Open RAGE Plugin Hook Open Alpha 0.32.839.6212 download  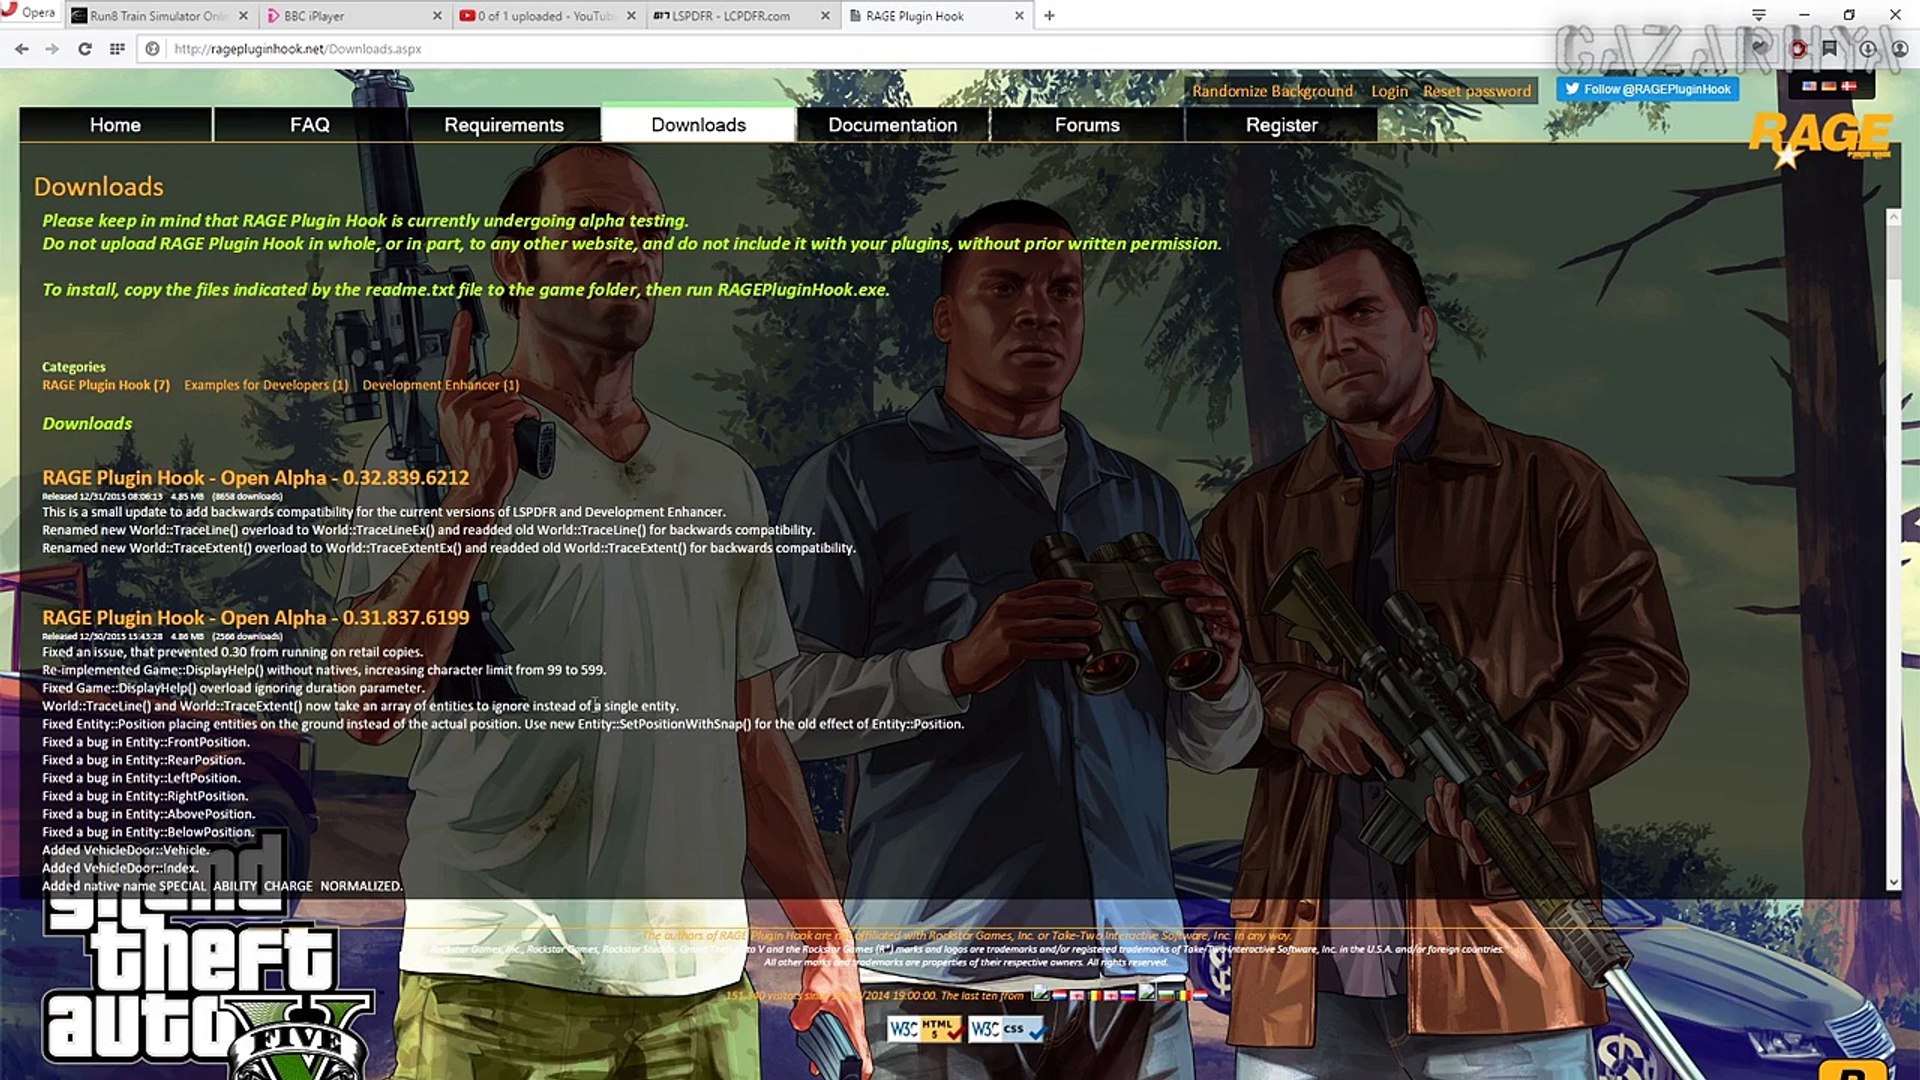255,478
